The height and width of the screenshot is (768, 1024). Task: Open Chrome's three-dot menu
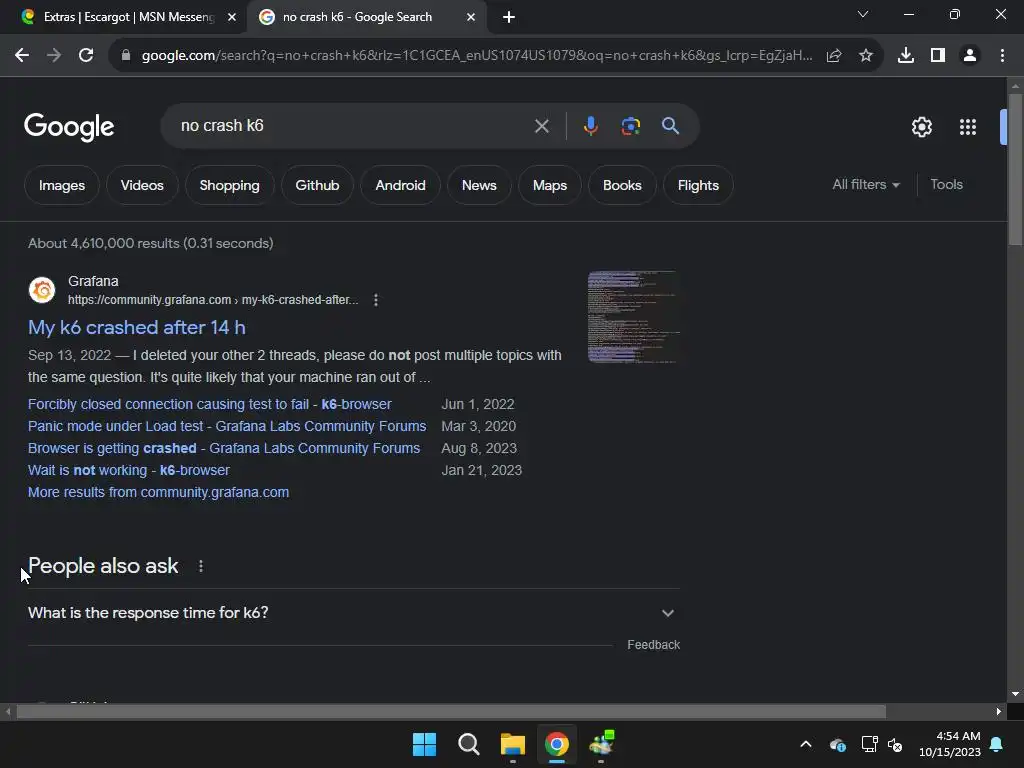1002,56
